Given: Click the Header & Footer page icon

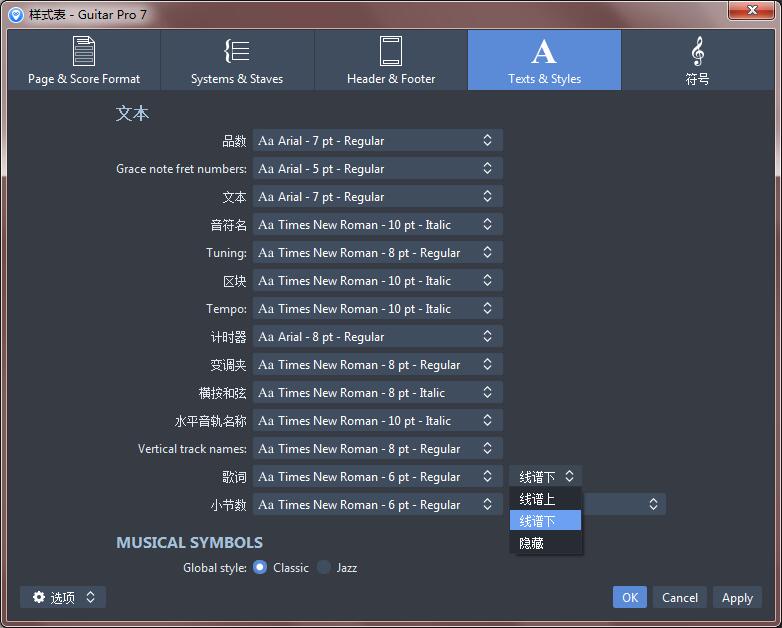Looking at the screenshot, I should click(391, 51).
